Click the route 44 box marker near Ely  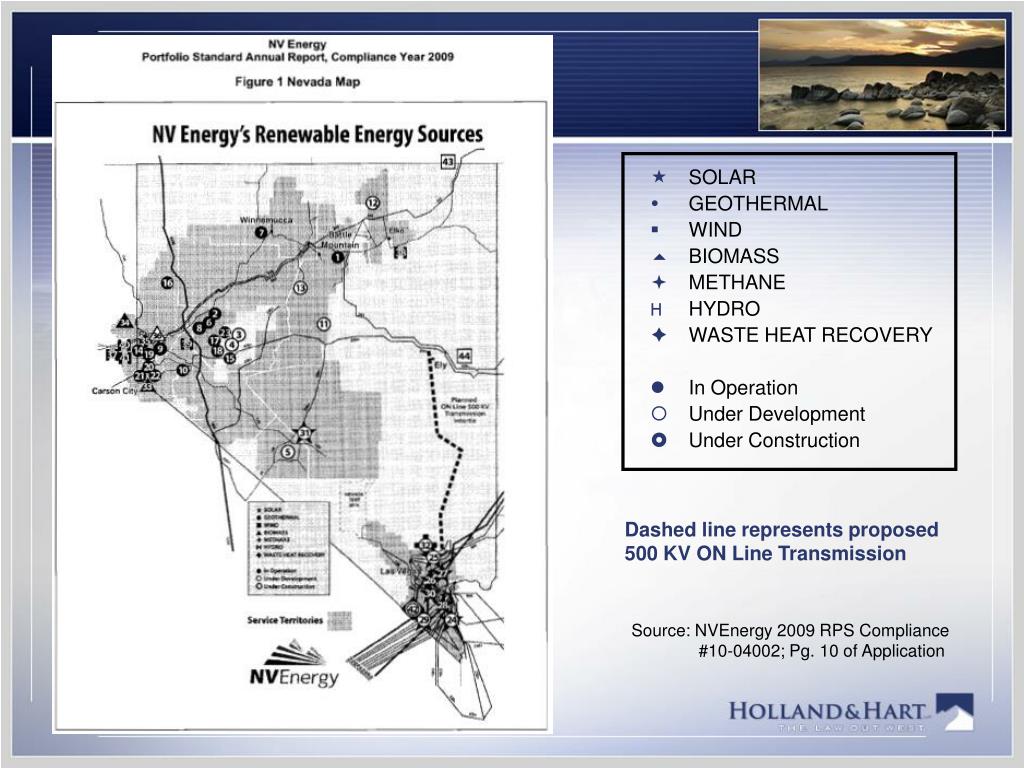pos(464,356)
